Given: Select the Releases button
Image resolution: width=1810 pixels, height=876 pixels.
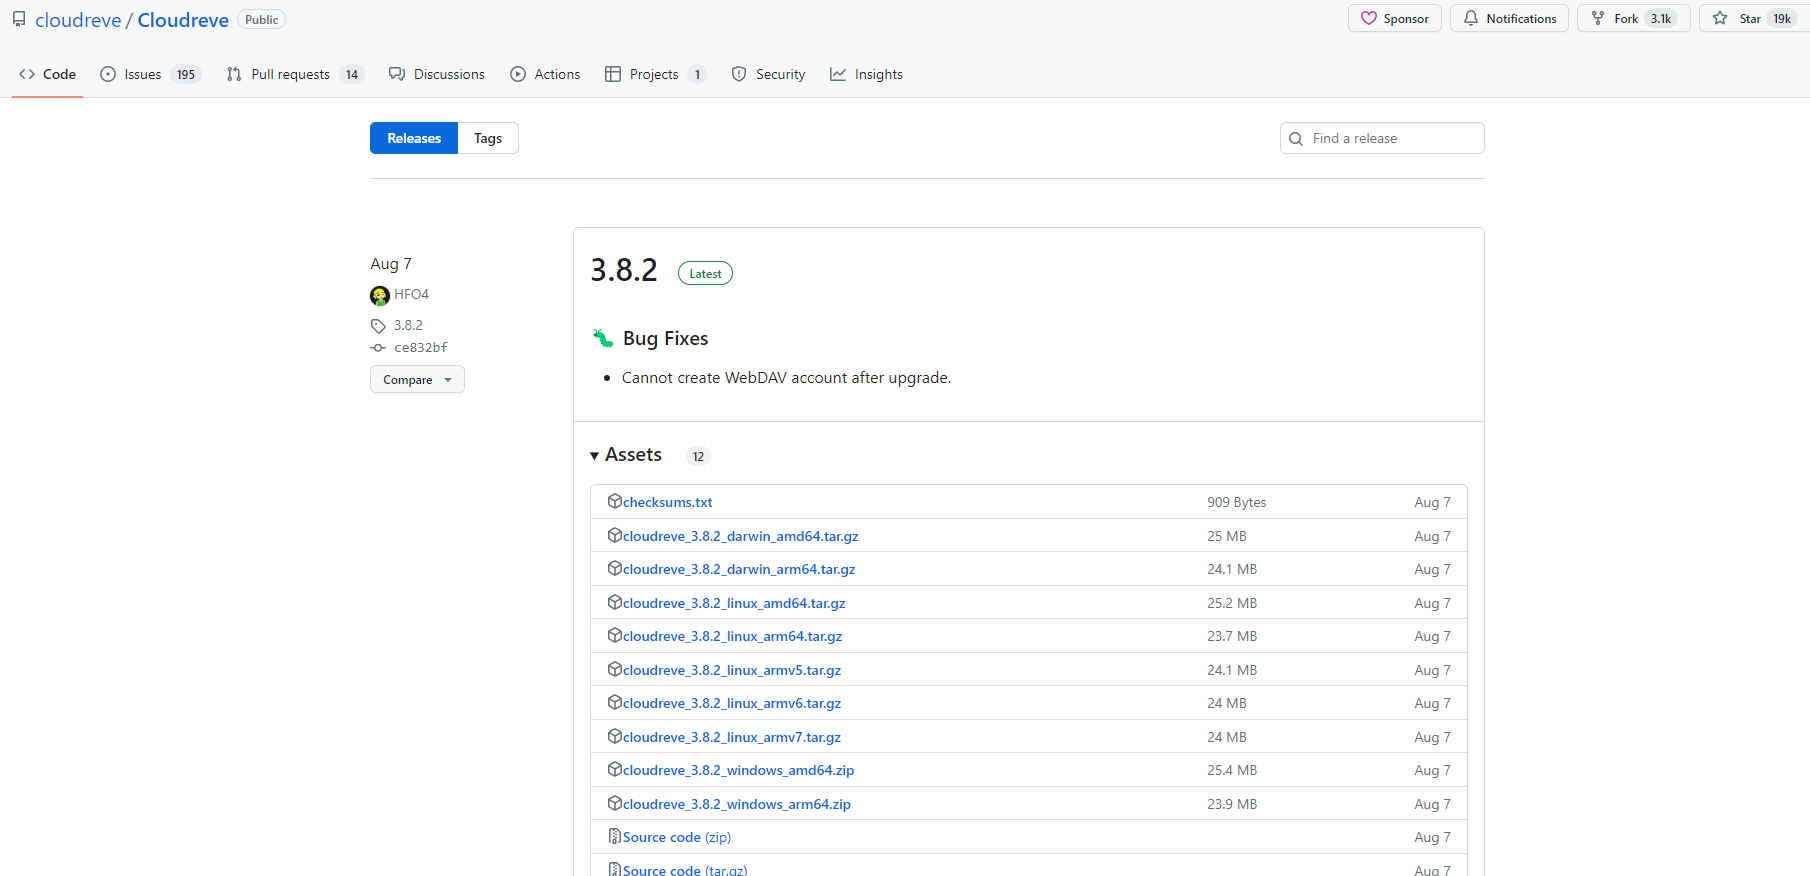Looking at the screenshot, I should click(414, 138).
